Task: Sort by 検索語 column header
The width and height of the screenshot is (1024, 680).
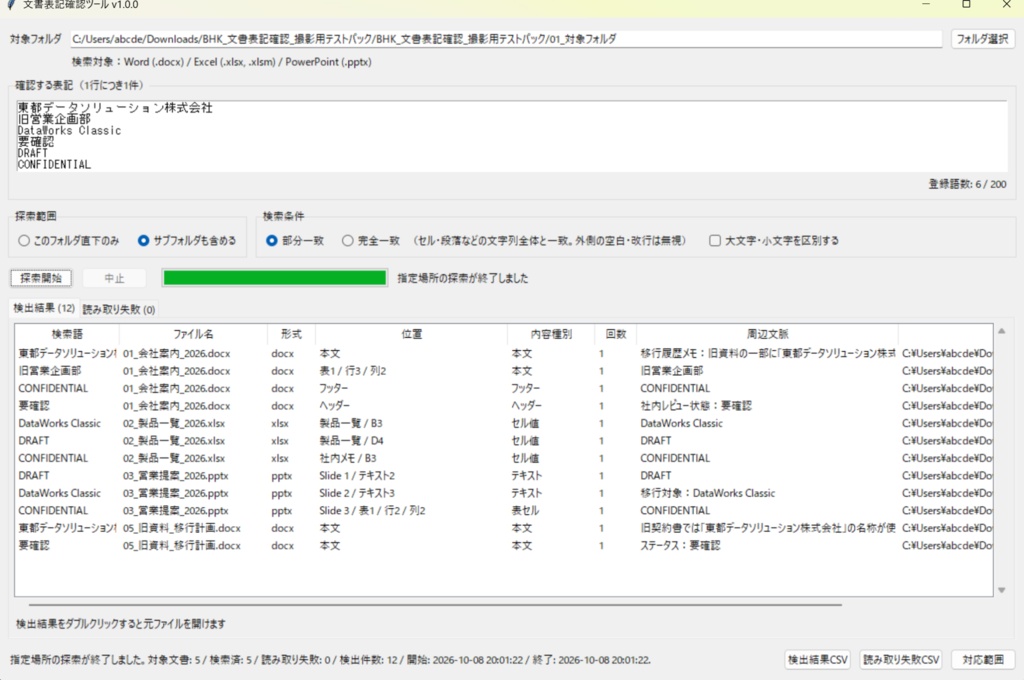Action: click(x=67, y=334)
